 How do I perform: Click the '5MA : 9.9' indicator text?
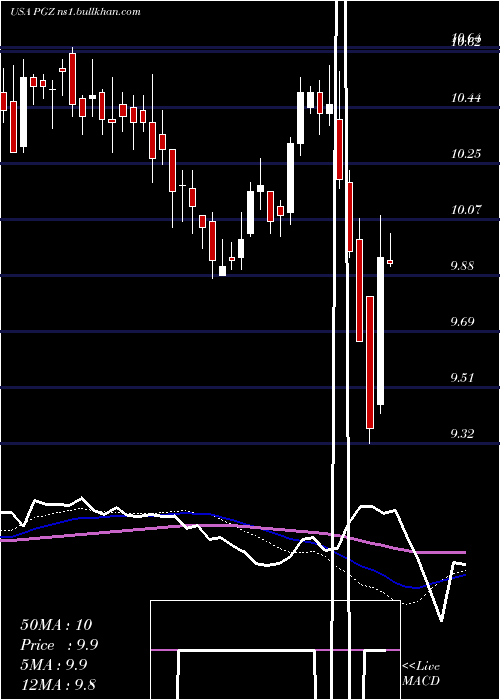pyautogui.click(x=54, y=665)
